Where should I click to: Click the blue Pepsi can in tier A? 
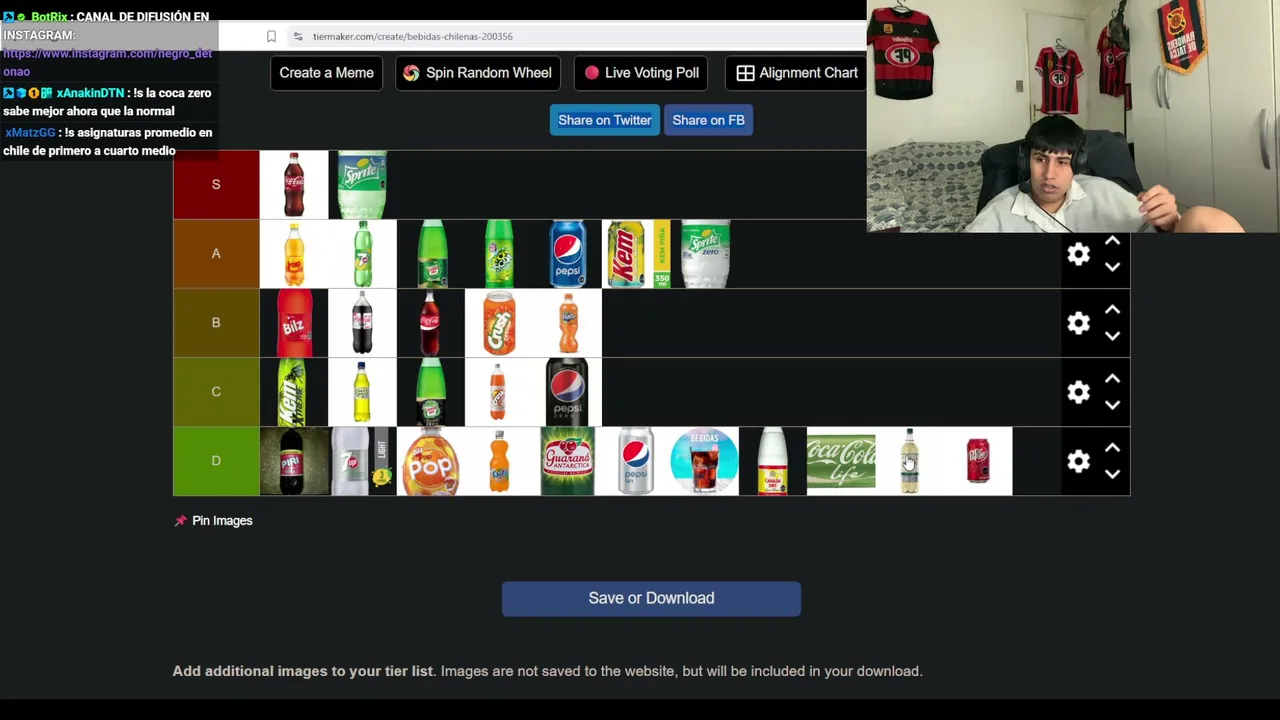[x=567, y=254]
